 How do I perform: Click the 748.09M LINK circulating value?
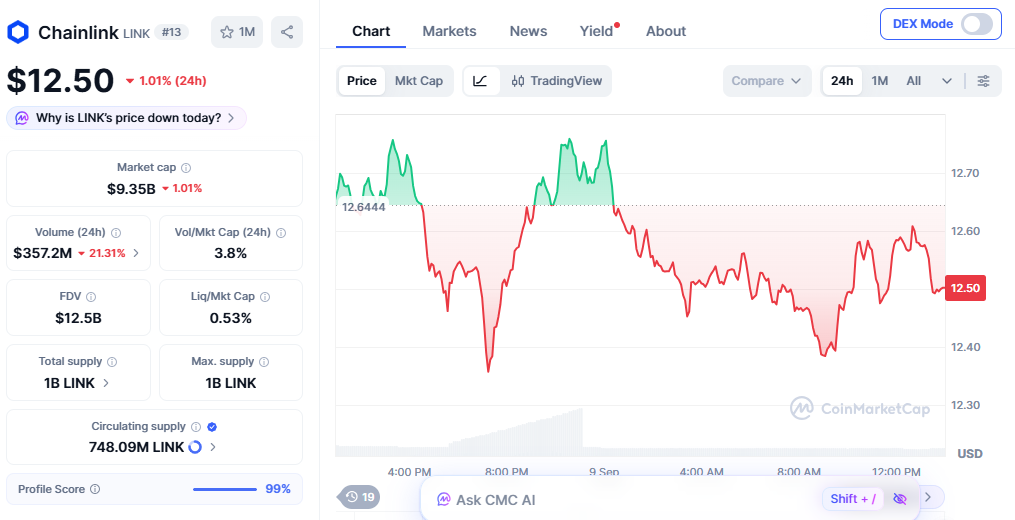click(137, 447)
